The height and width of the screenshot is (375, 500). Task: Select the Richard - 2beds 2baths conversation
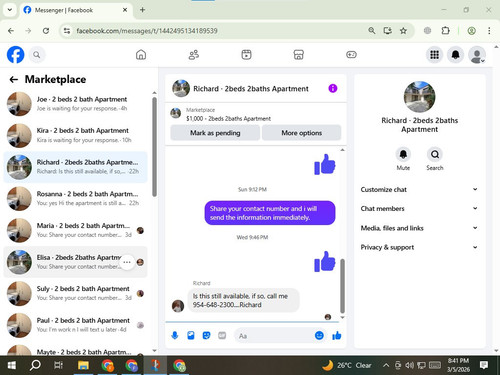pos(75,167)
